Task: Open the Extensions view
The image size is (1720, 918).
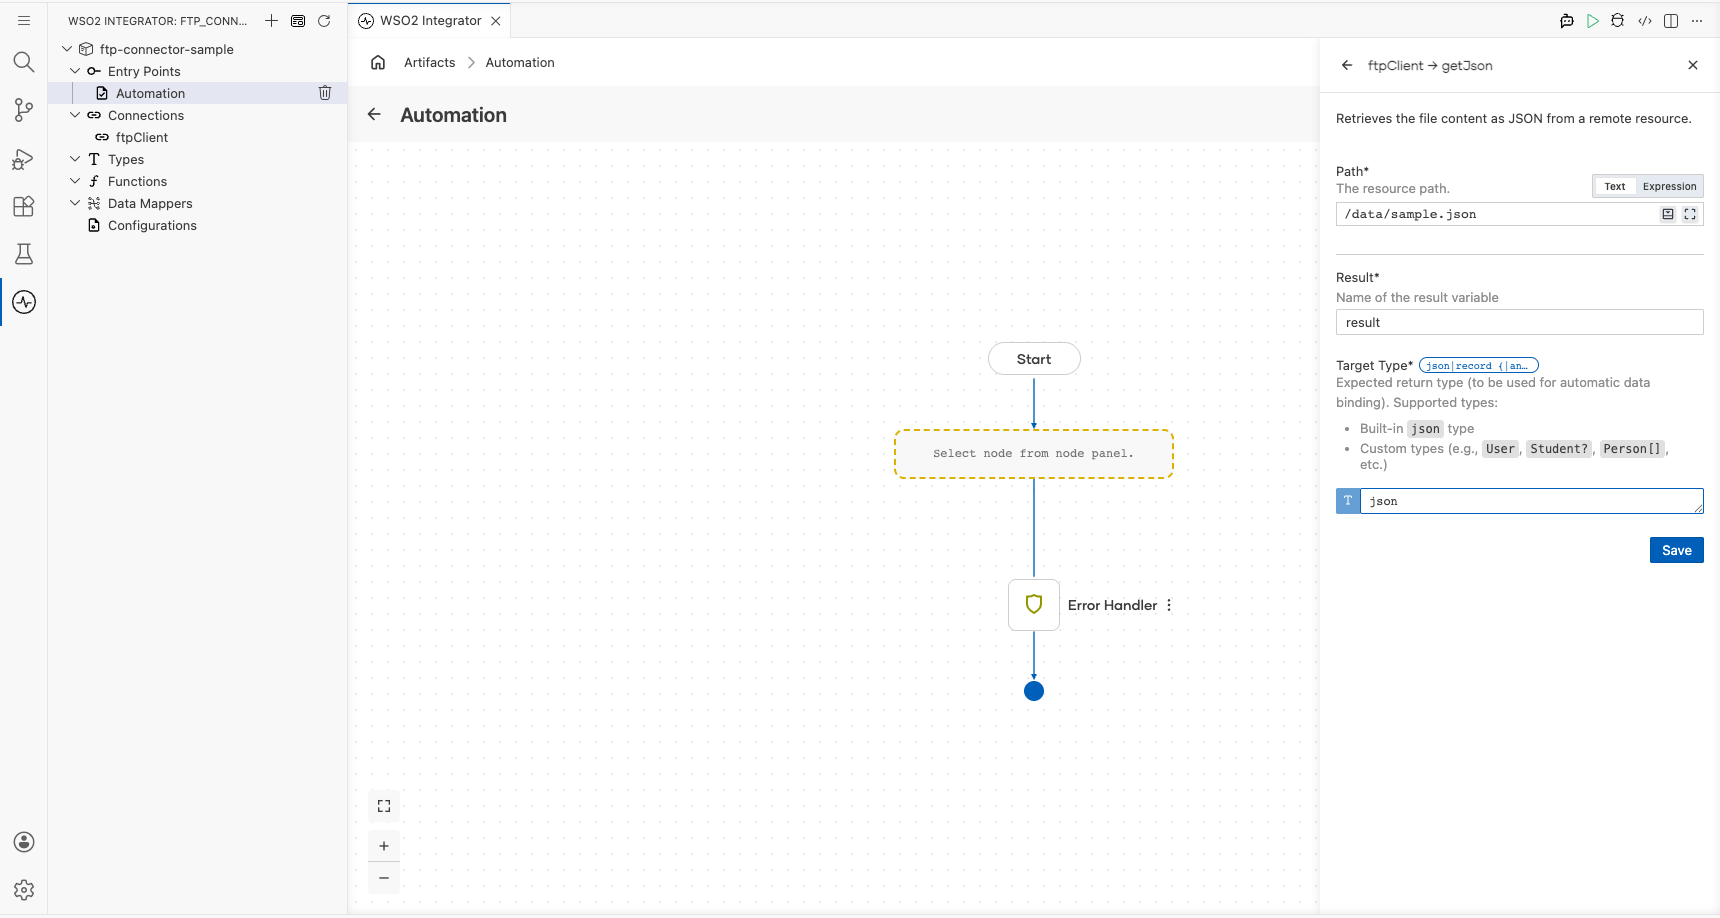Action: tap(24, 206)
